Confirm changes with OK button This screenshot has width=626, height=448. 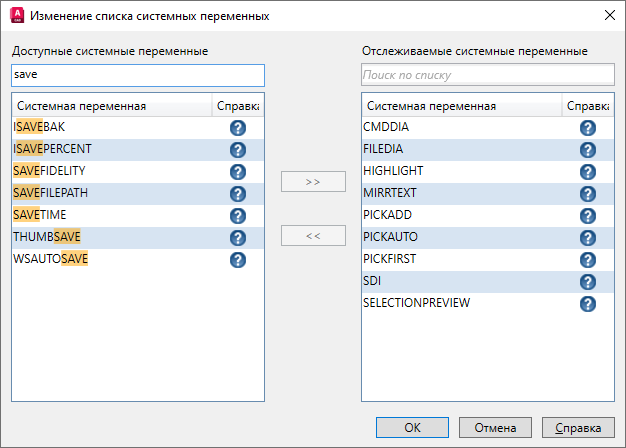412,427
